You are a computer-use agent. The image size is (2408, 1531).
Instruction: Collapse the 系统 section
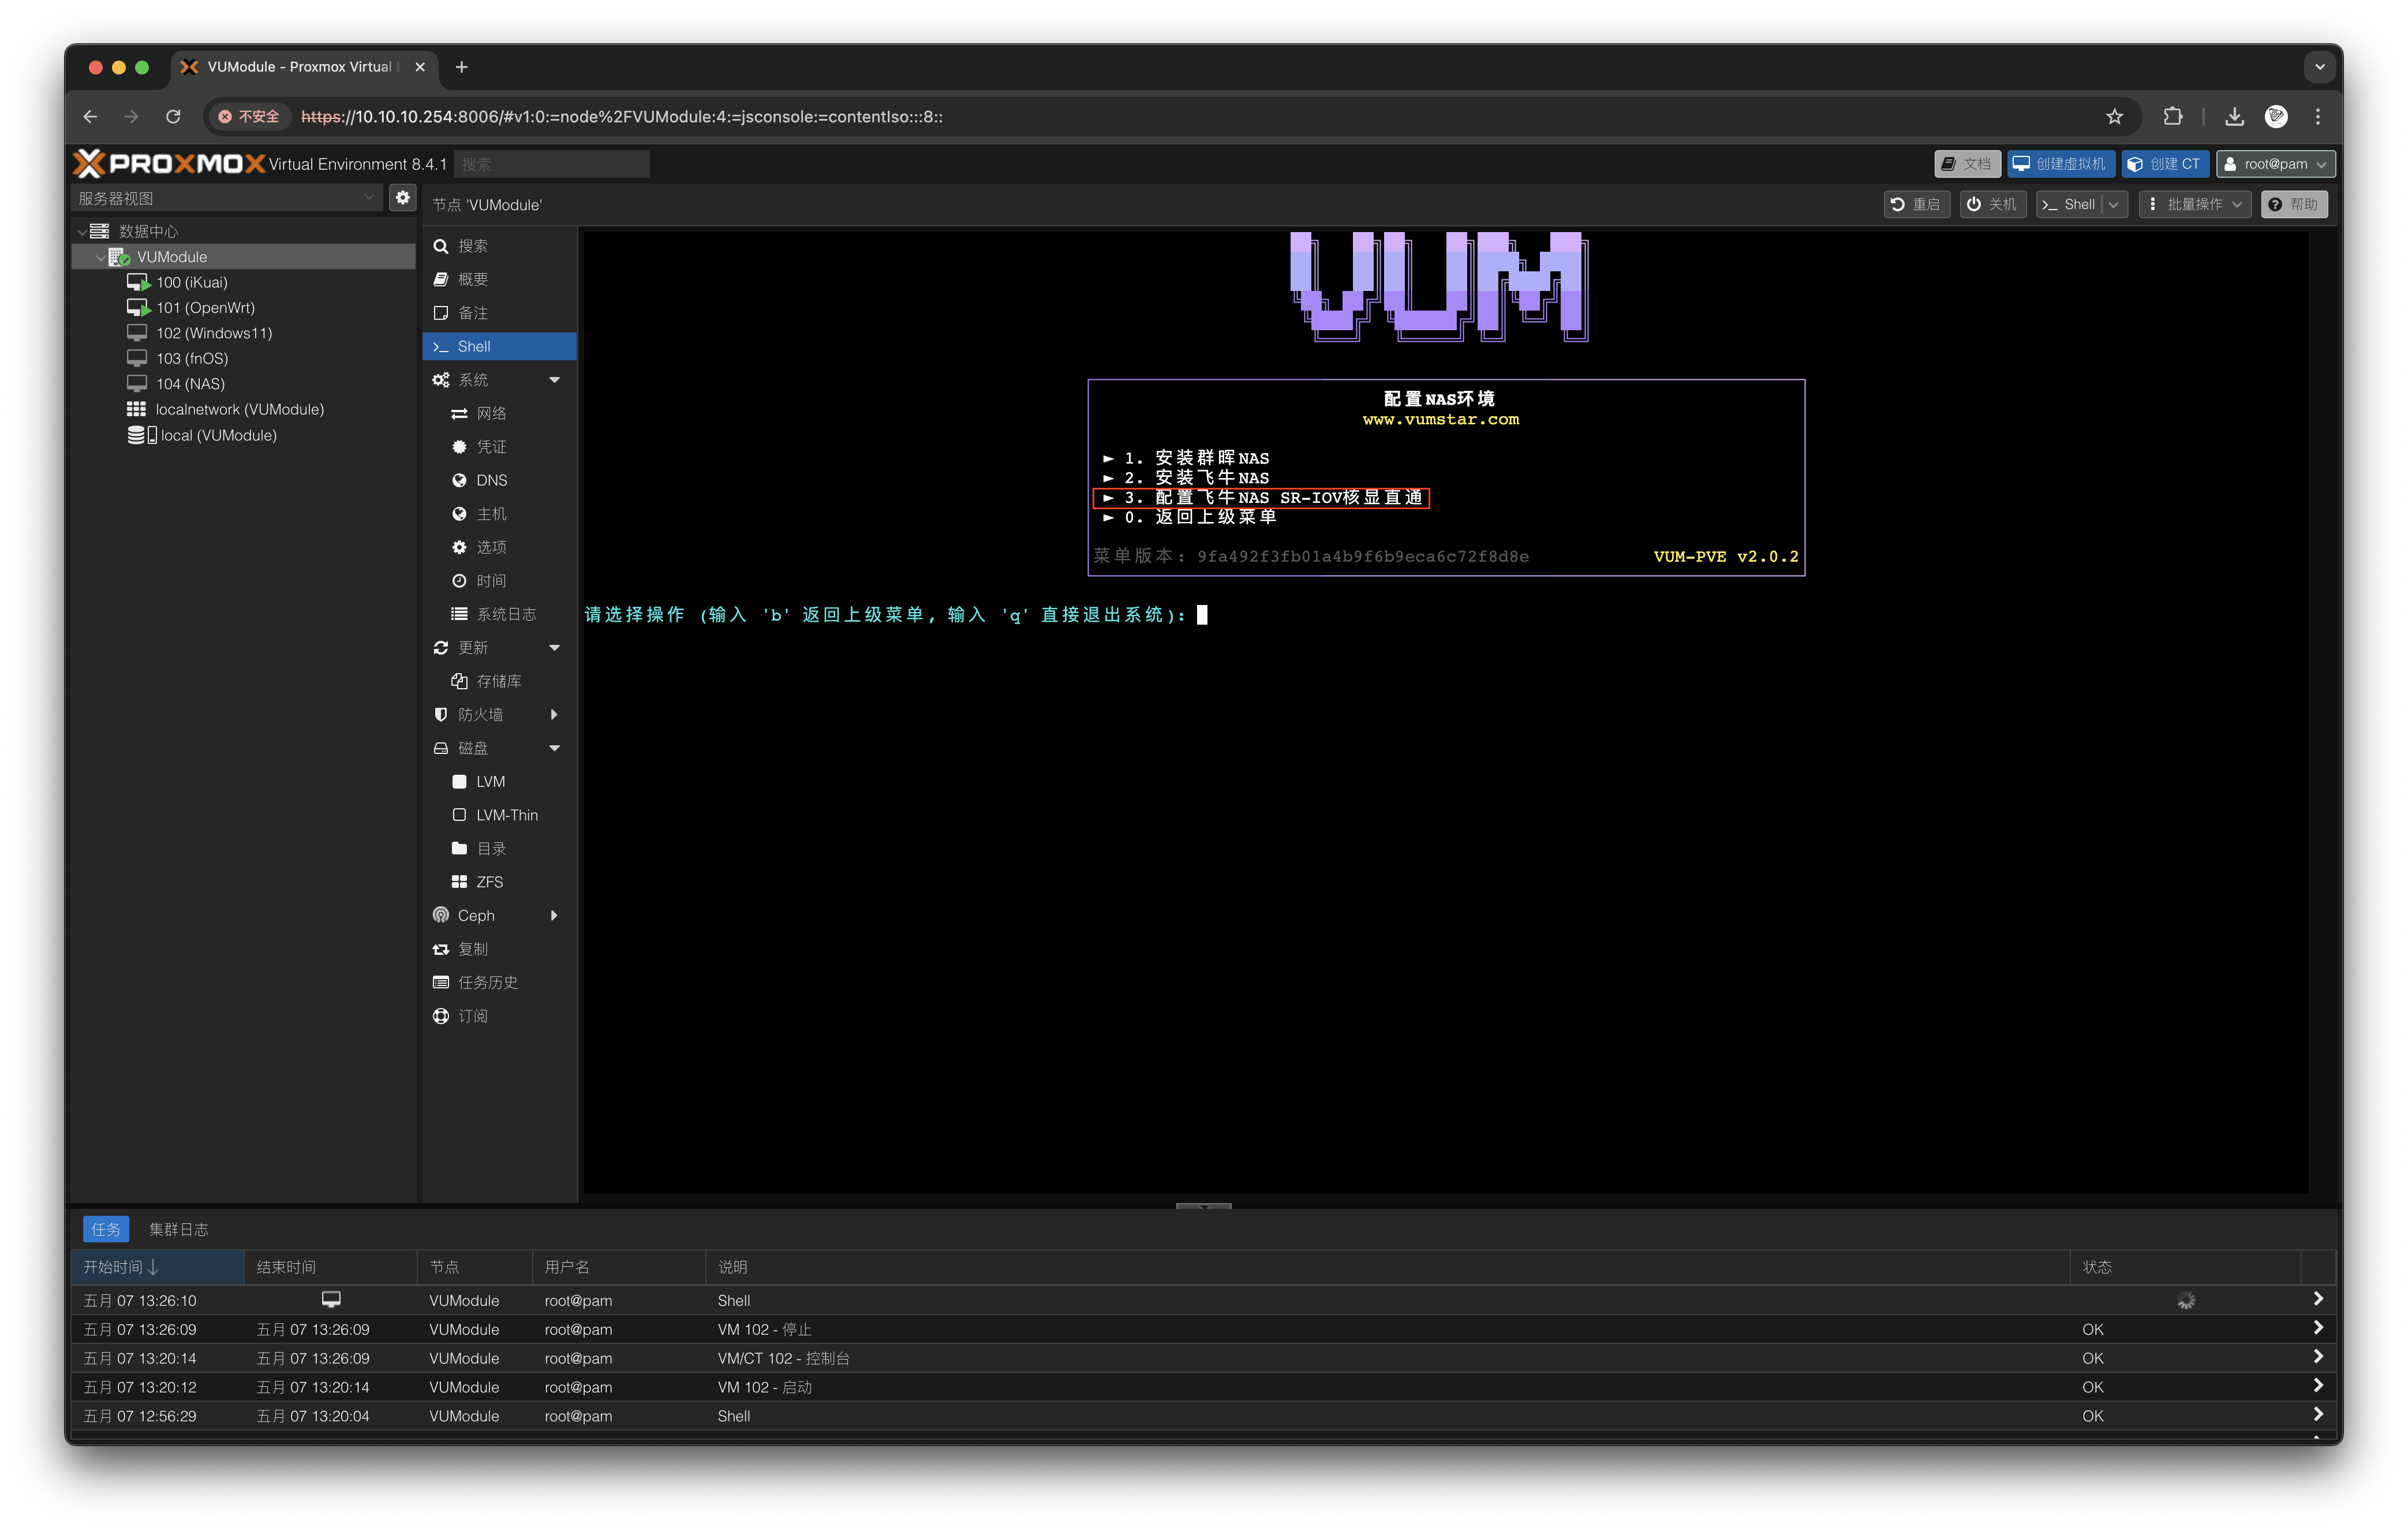tap(555, 379)
